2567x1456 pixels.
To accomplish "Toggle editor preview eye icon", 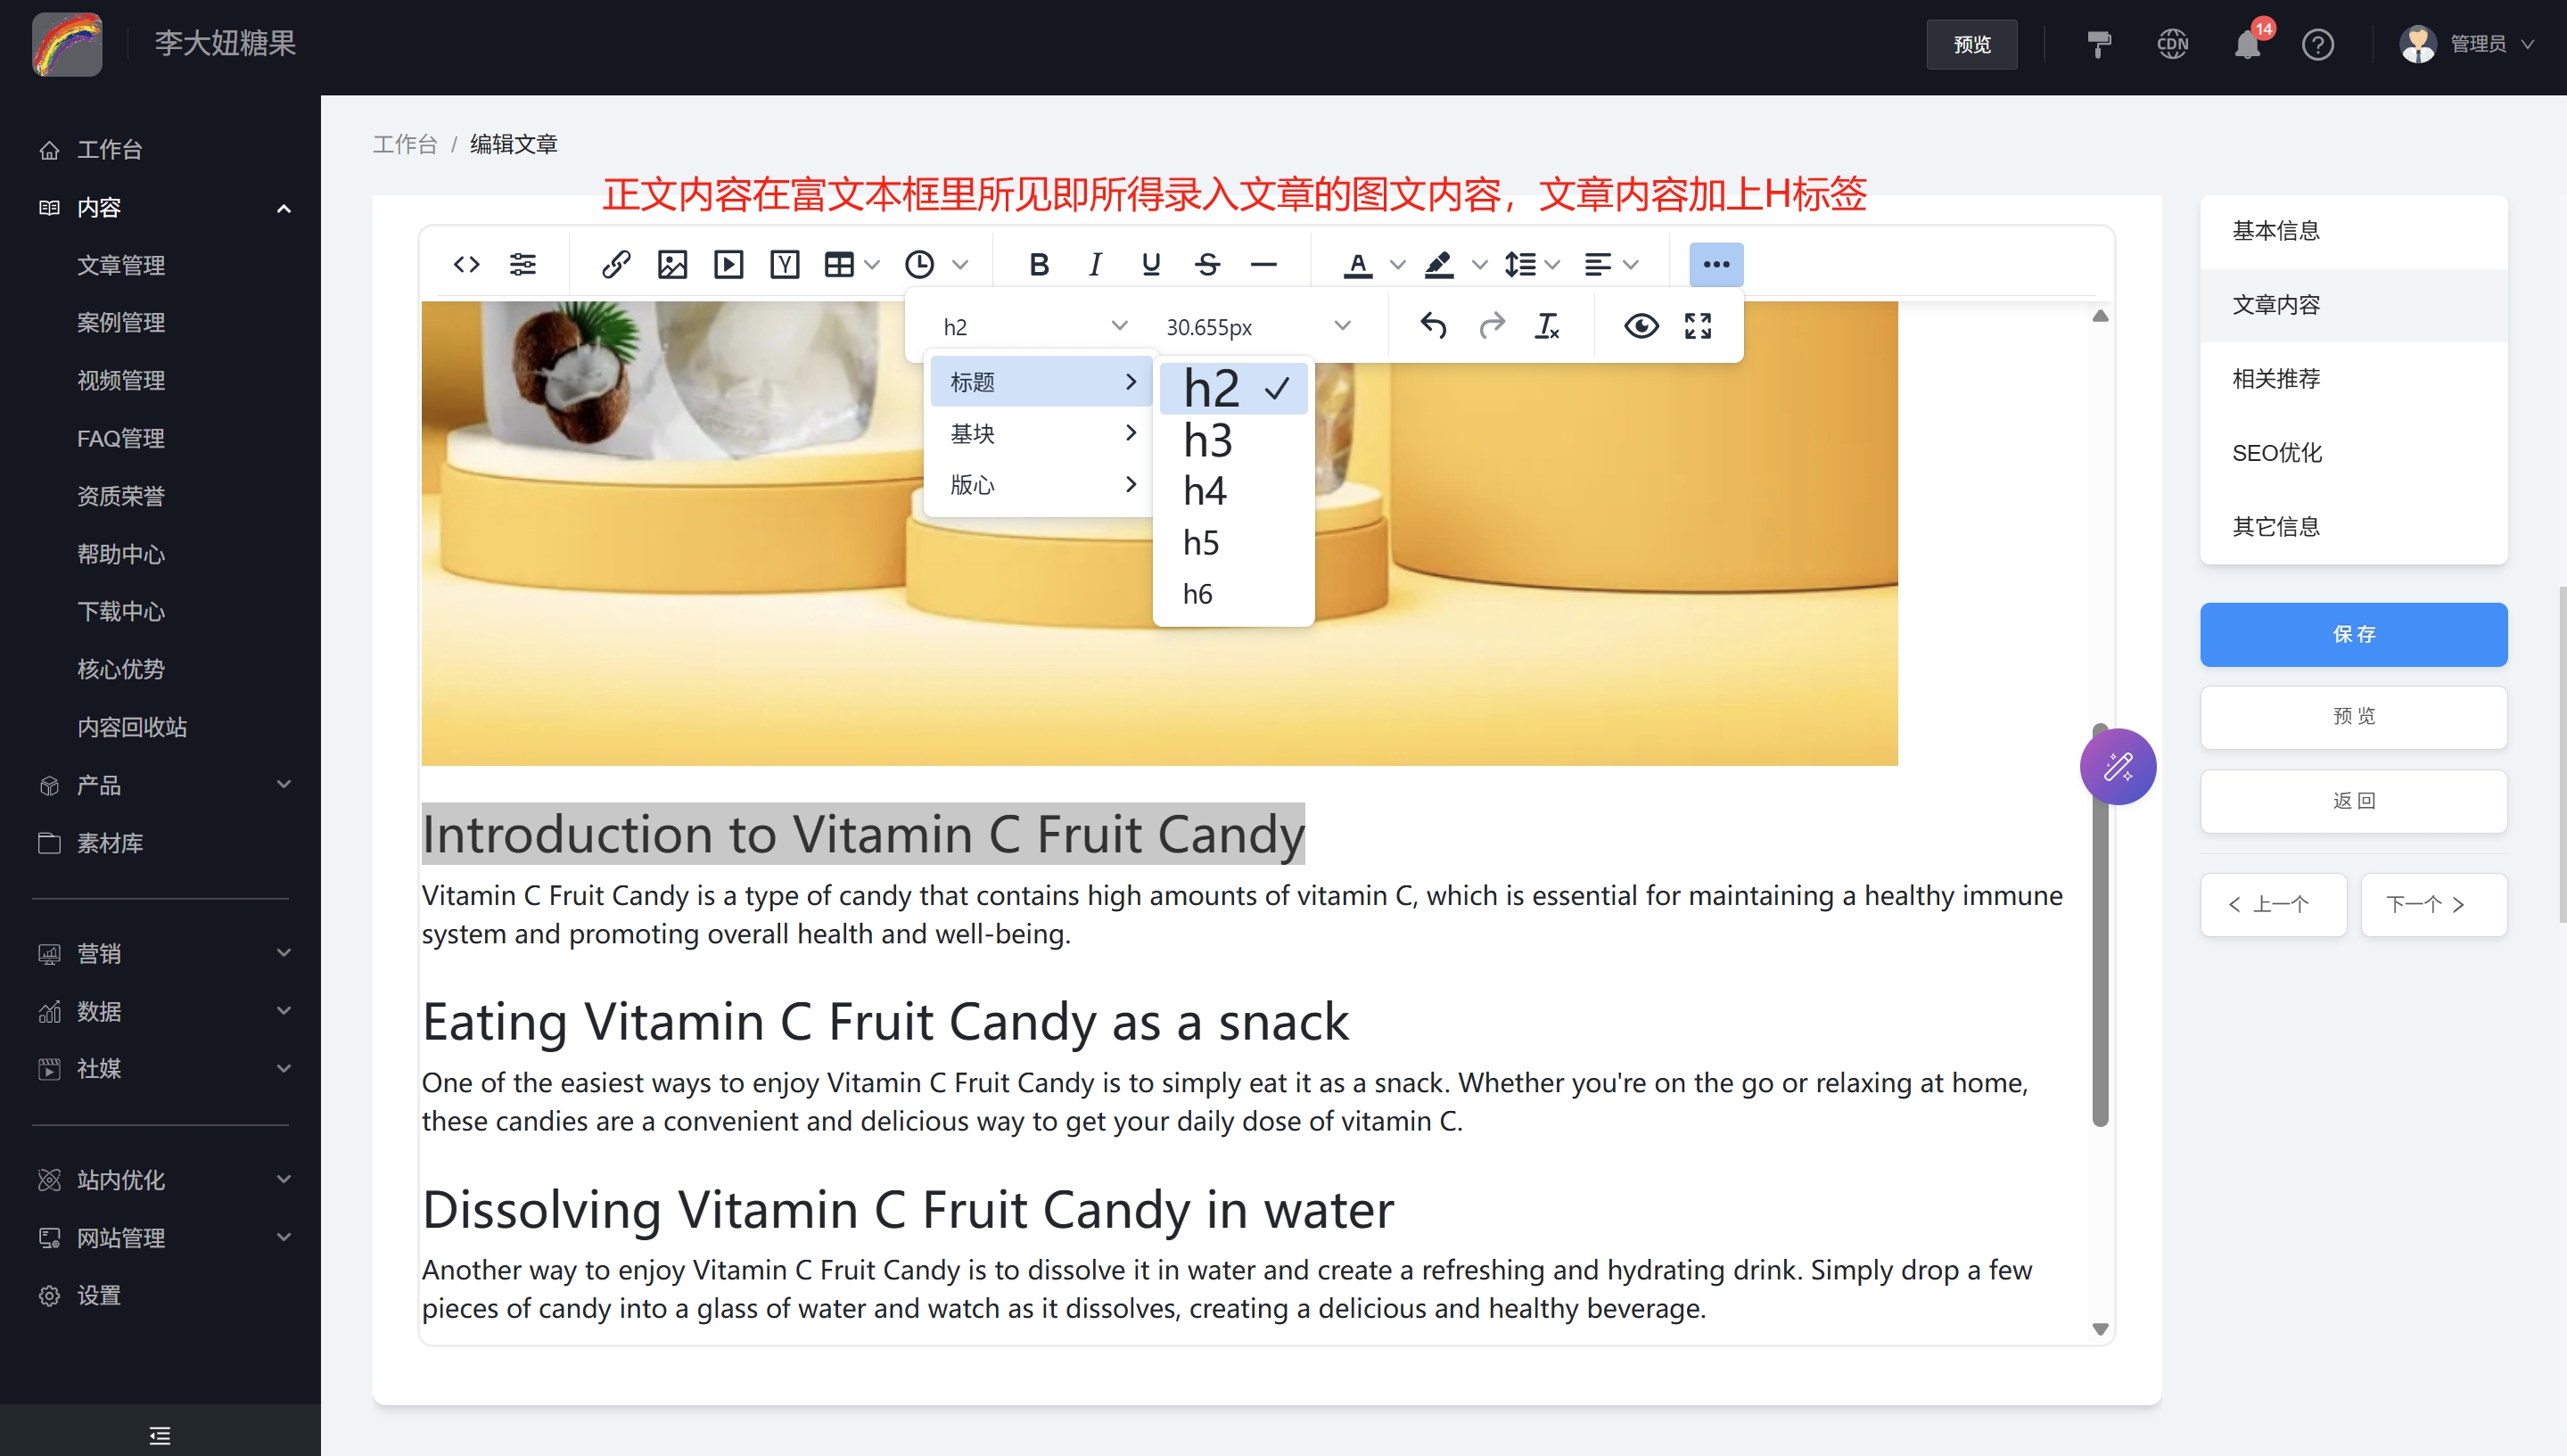I will coord(1641,326).
